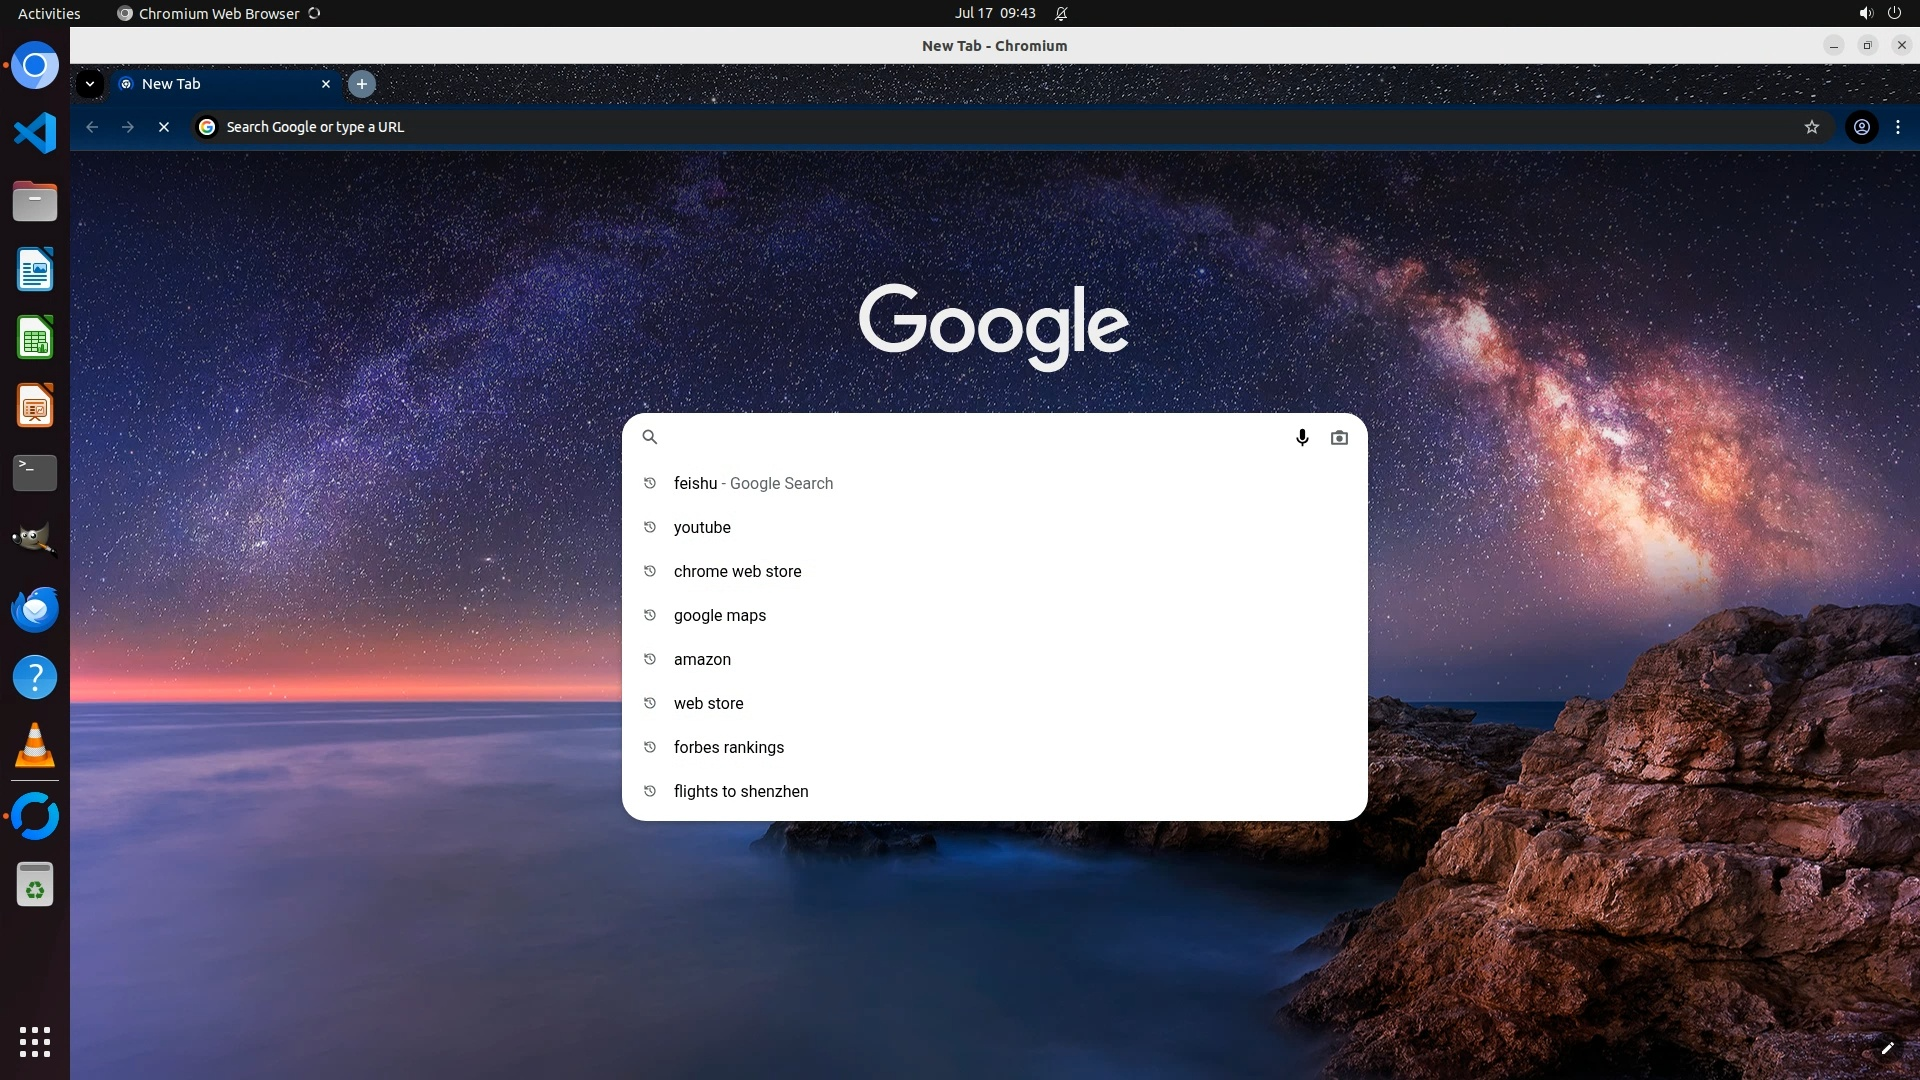Select the google maps suggestion

[719, 615]
